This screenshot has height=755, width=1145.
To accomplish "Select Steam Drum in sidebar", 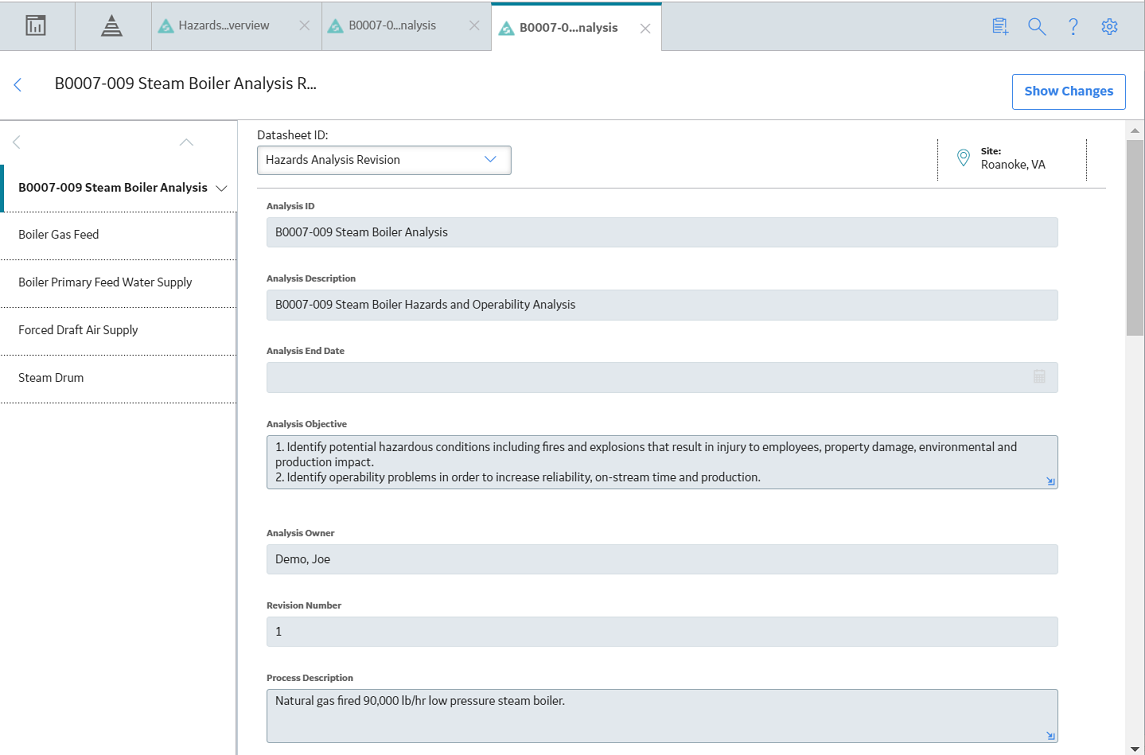I will (x=118, y=378).
